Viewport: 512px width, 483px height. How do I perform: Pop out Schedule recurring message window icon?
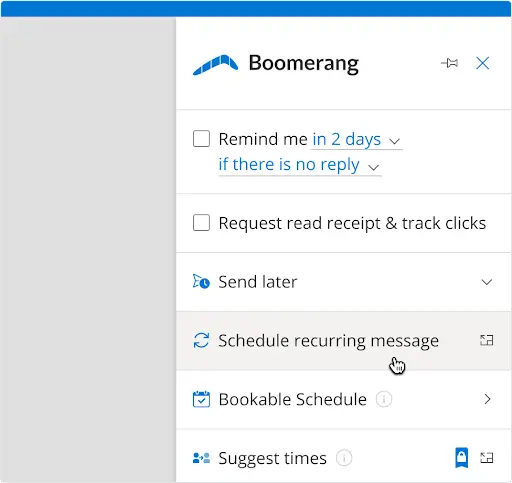pyautogui.click(x=487, y=340)
